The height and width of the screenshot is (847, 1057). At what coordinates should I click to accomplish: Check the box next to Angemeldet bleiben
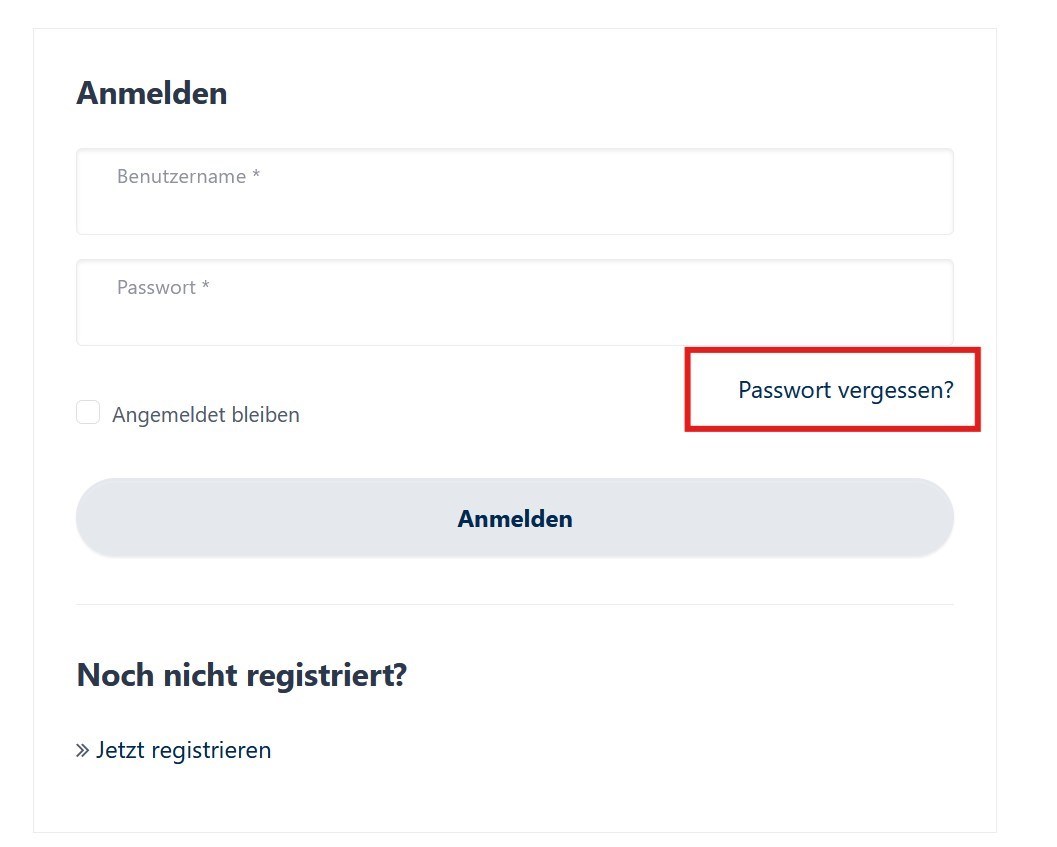[x=88, y=411]
